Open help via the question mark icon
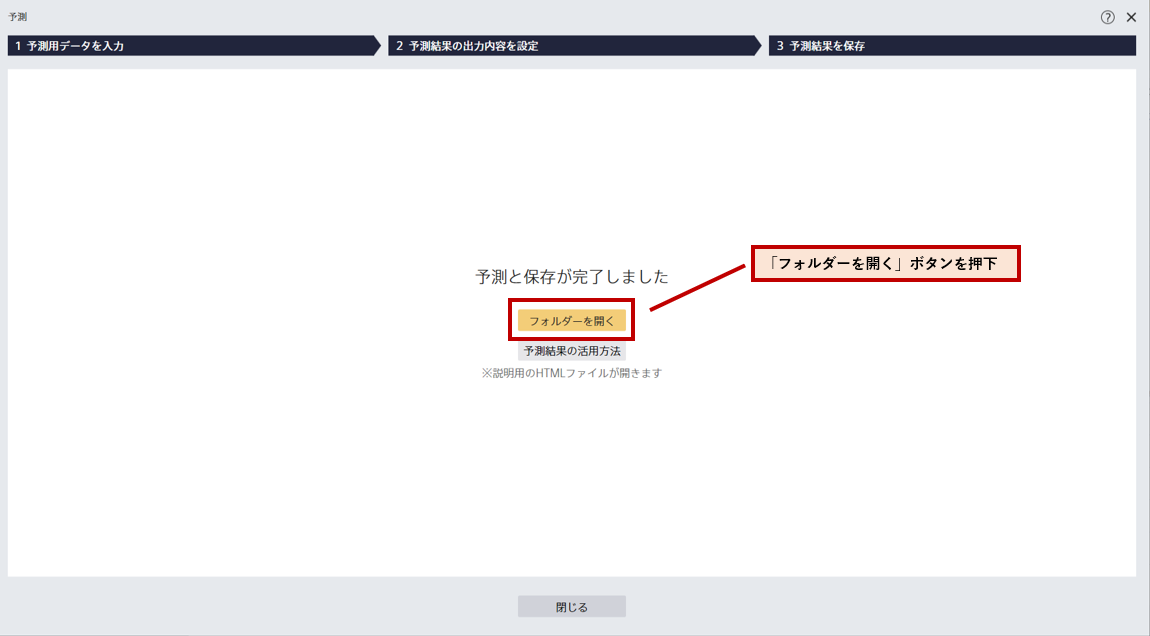The image size is (1150, 636). (x=1105, y=16)
